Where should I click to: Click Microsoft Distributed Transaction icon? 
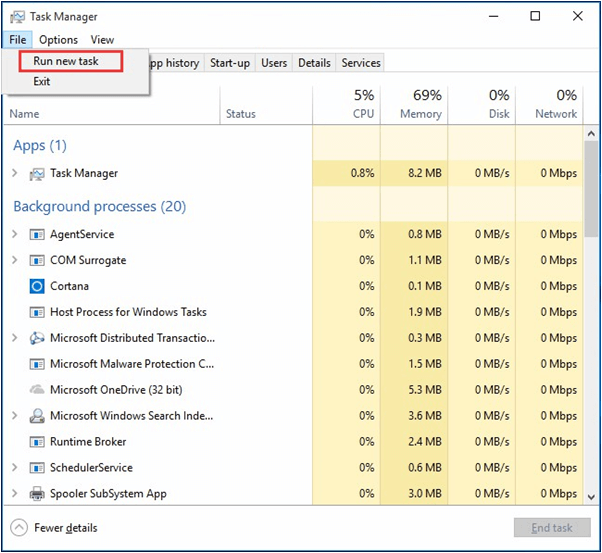pos(37,338)
